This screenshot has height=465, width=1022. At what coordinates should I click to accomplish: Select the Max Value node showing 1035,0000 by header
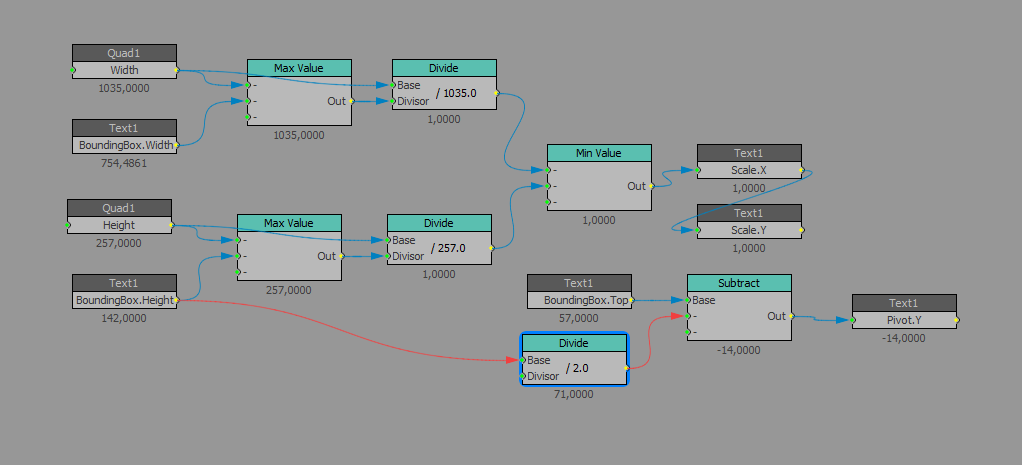point(299,68)
